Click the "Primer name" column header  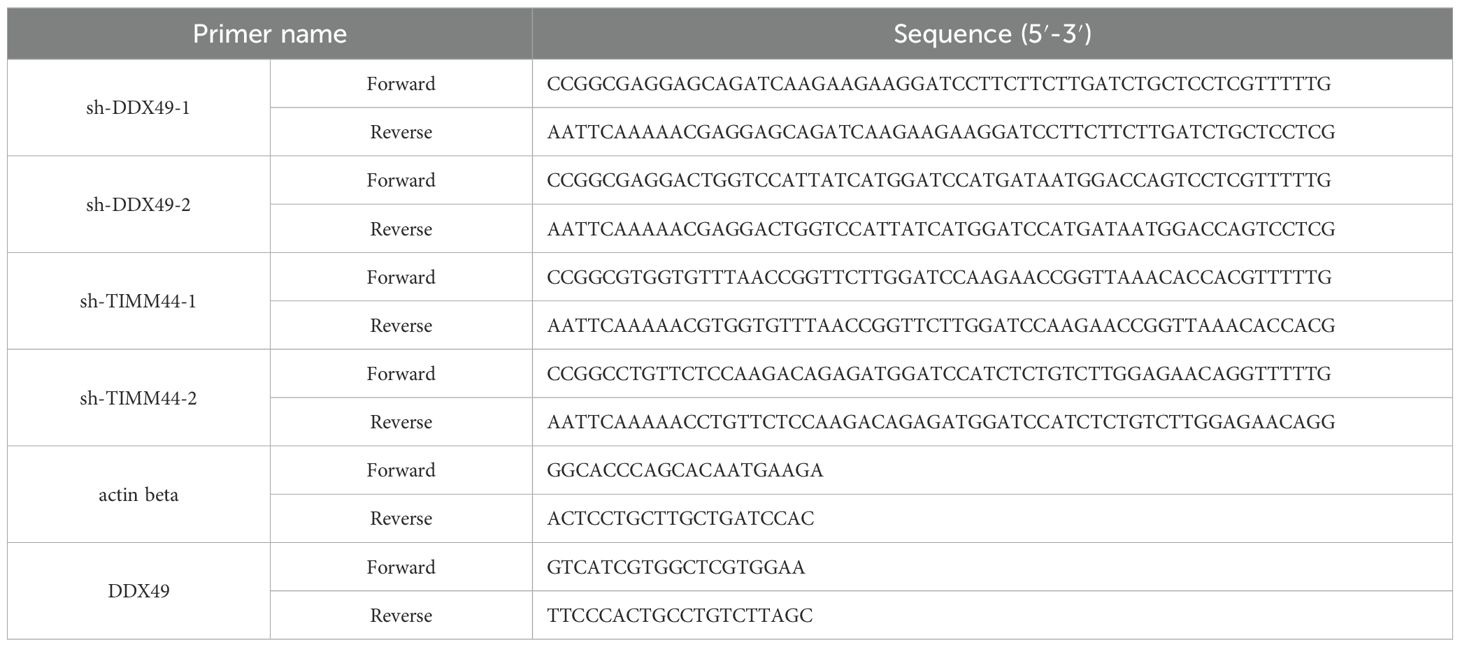click(x=269, y=34)
